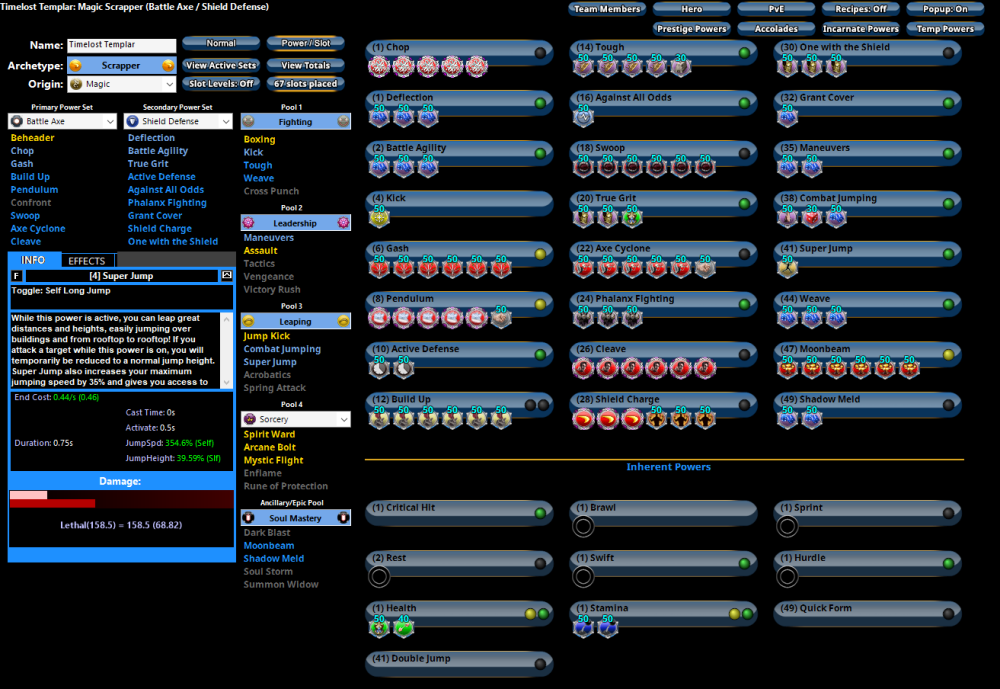Viewport: 1000px width, 689px height.
Task: Select the Kick power enhancement icon
Action: [379, 218]
